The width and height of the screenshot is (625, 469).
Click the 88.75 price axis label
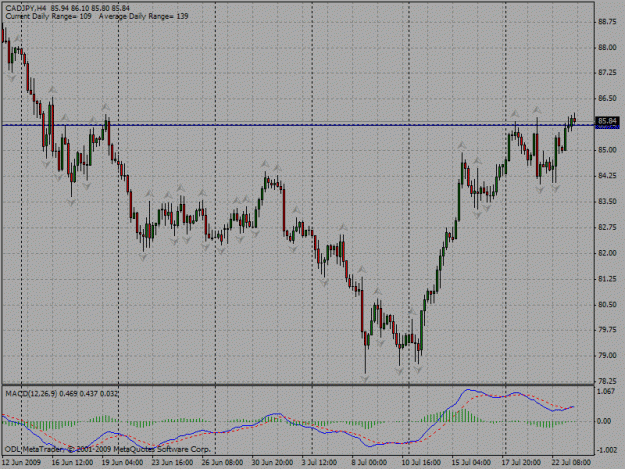(x=607, y=22)
